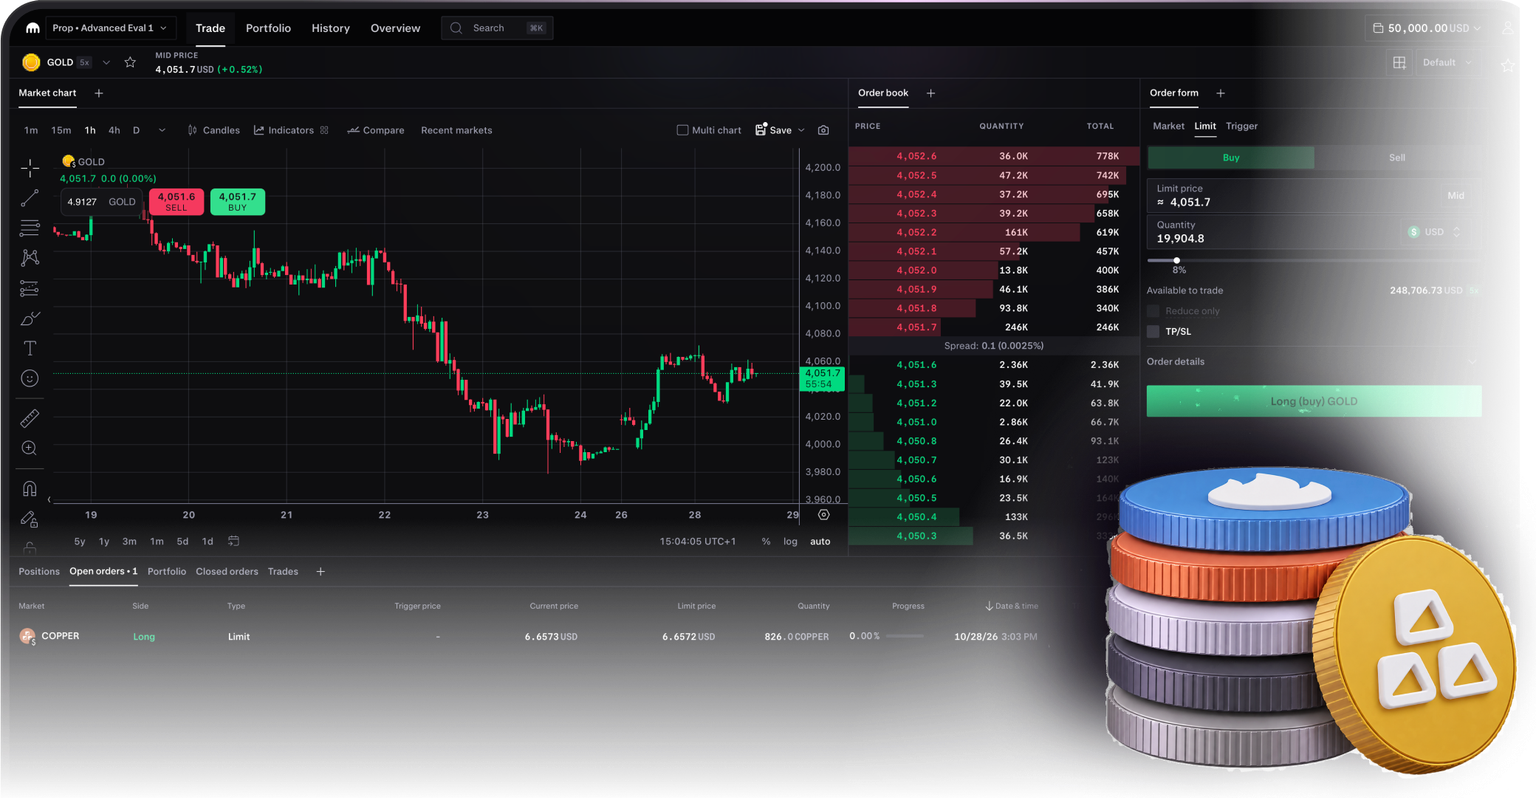Enable the TP/SL checkbox
1536x798 pixels.
1153,331
